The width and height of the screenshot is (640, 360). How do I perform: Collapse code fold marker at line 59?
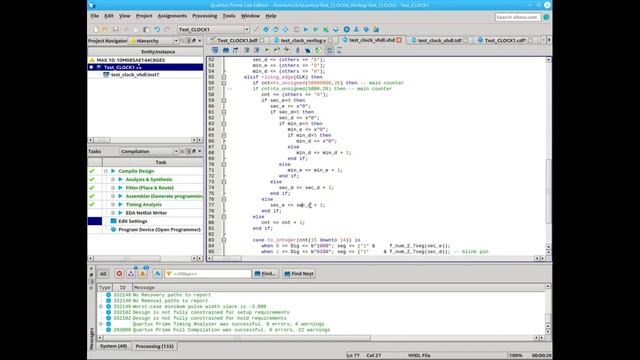(224, 100)
